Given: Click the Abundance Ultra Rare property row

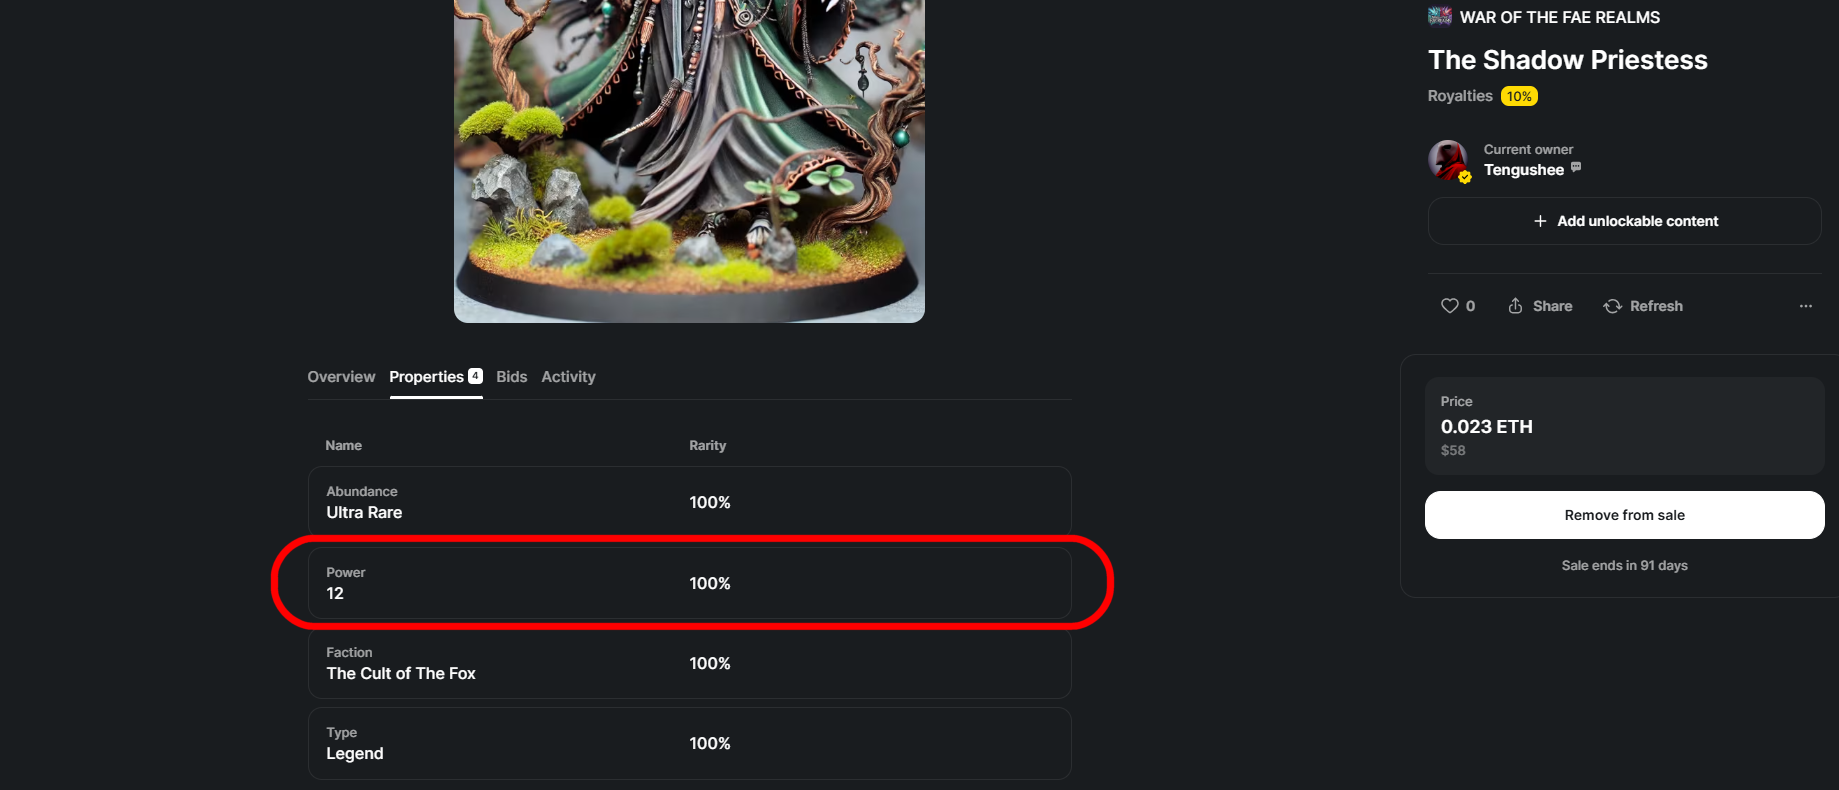Looking at the screenshot, I should pos(689,502).
